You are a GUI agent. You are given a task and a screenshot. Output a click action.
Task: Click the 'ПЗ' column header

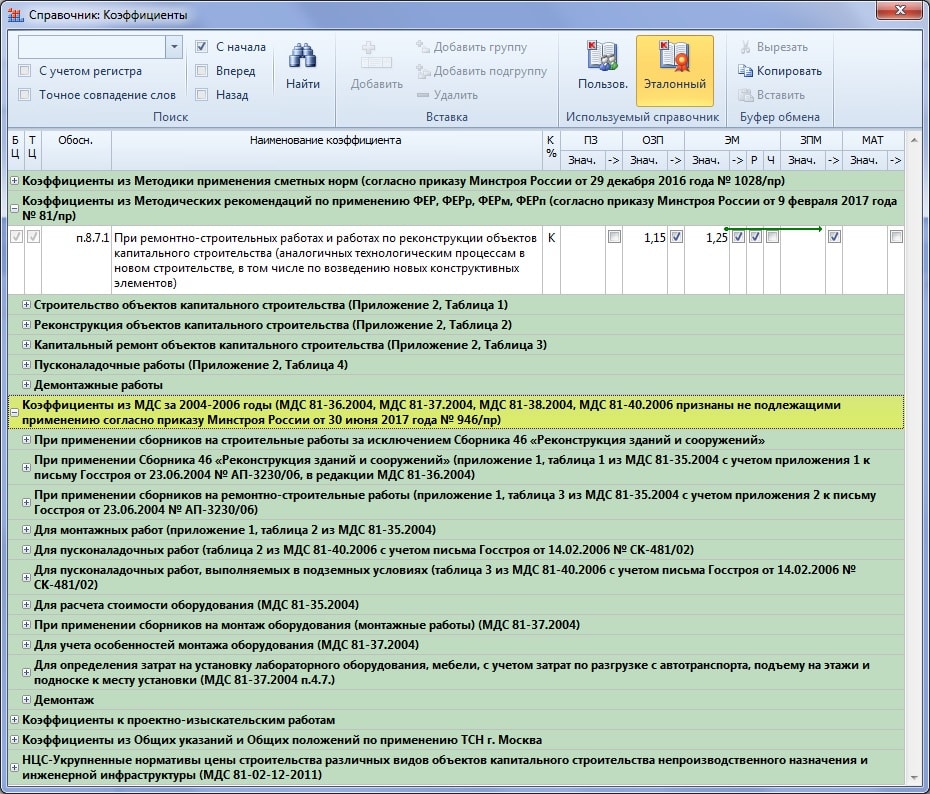click(x=591, y=141)
